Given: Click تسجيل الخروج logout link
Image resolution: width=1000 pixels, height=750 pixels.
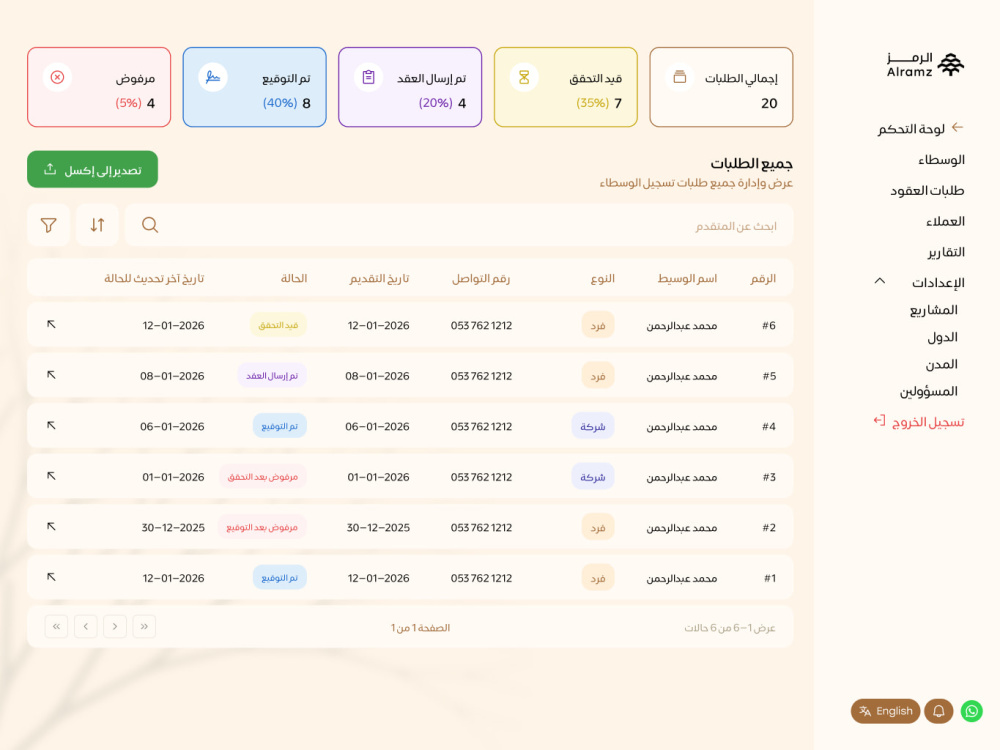Looking at the screenshot, I should (928, 422).
